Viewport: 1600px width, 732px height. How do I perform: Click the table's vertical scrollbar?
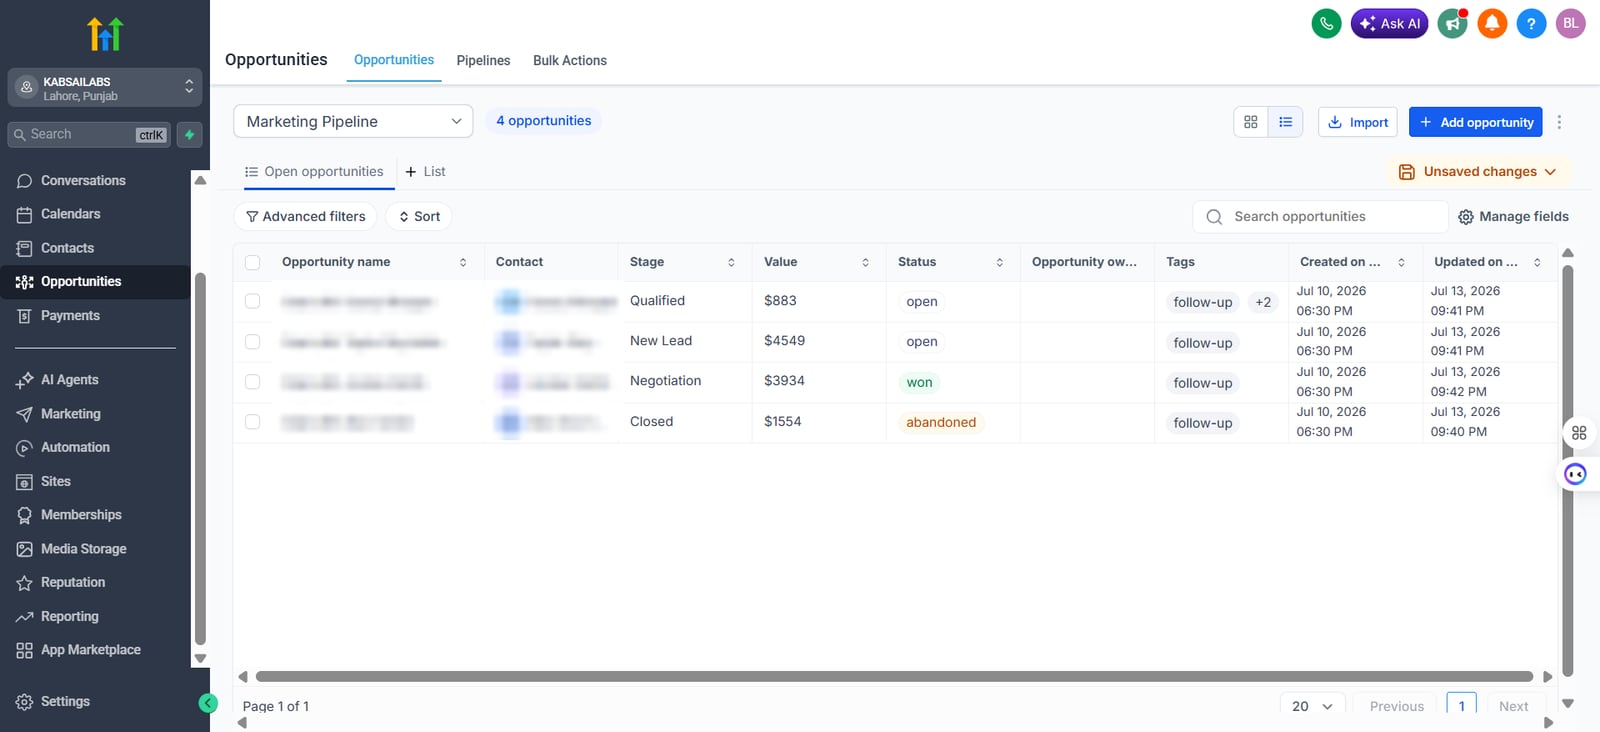(x=1568, y=470)
